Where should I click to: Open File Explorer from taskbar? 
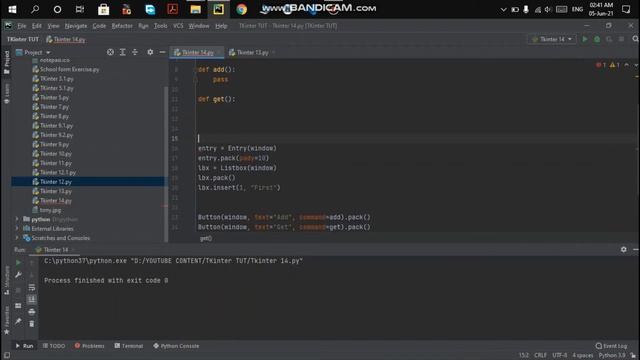click(x=196, y=9)
